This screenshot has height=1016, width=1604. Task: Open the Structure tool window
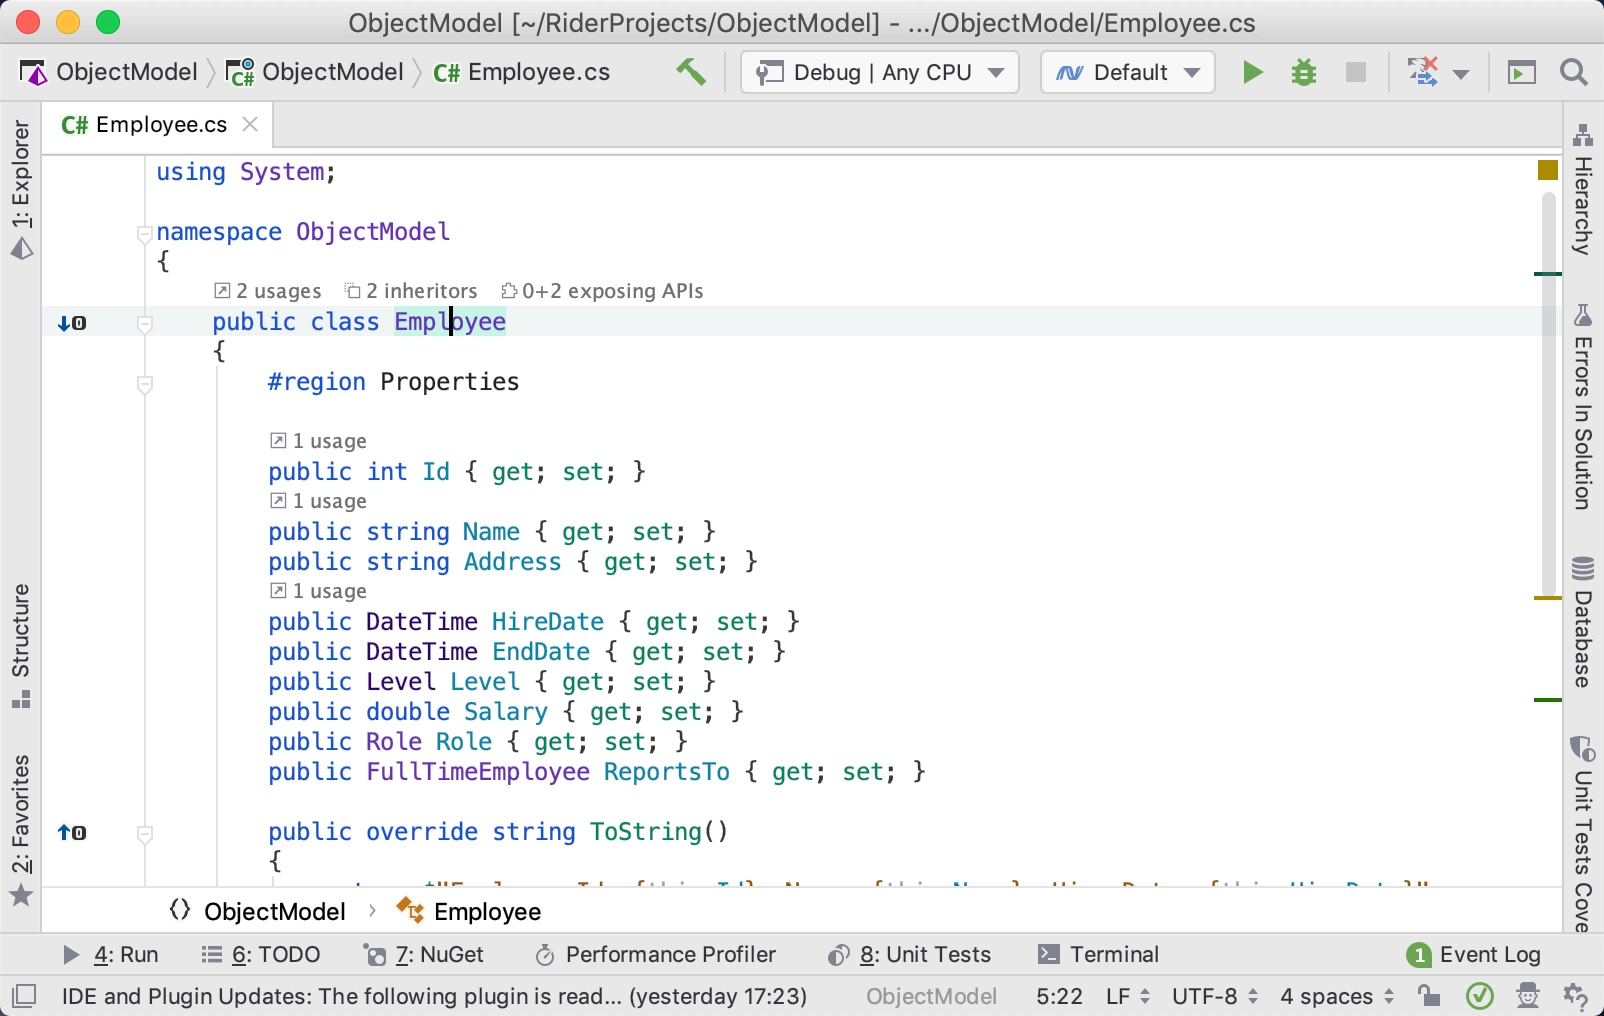pyautogui.click(x=21, y=646)
